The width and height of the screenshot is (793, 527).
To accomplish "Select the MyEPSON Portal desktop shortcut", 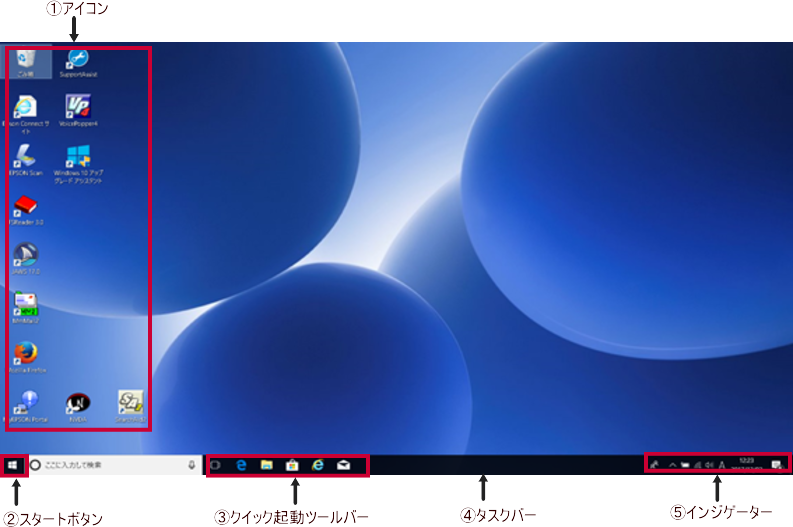I will click(x=26, y=406).
